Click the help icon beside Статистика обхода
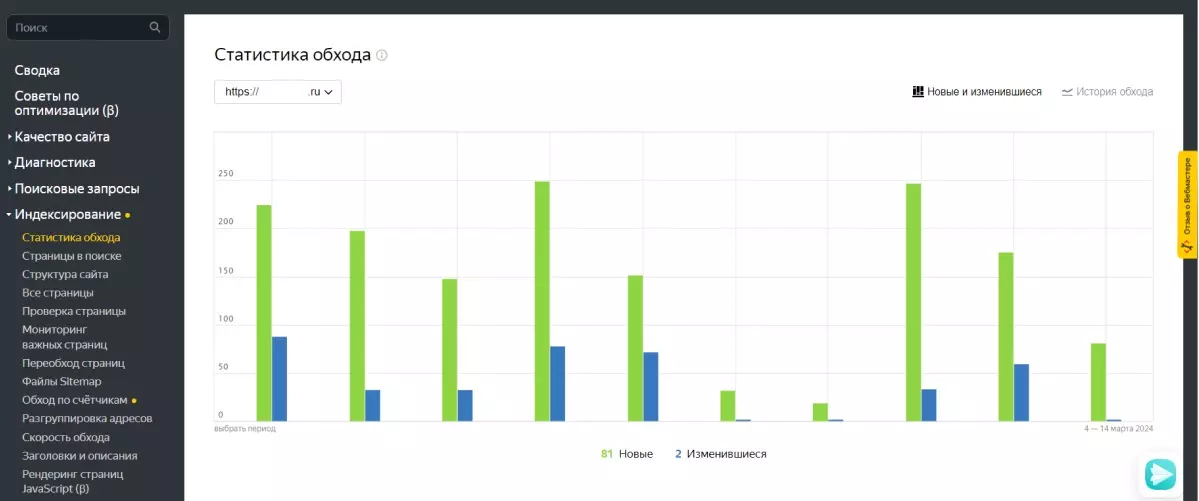The height and width of the screenshot is (501, 1199). (x=382, y=55)
